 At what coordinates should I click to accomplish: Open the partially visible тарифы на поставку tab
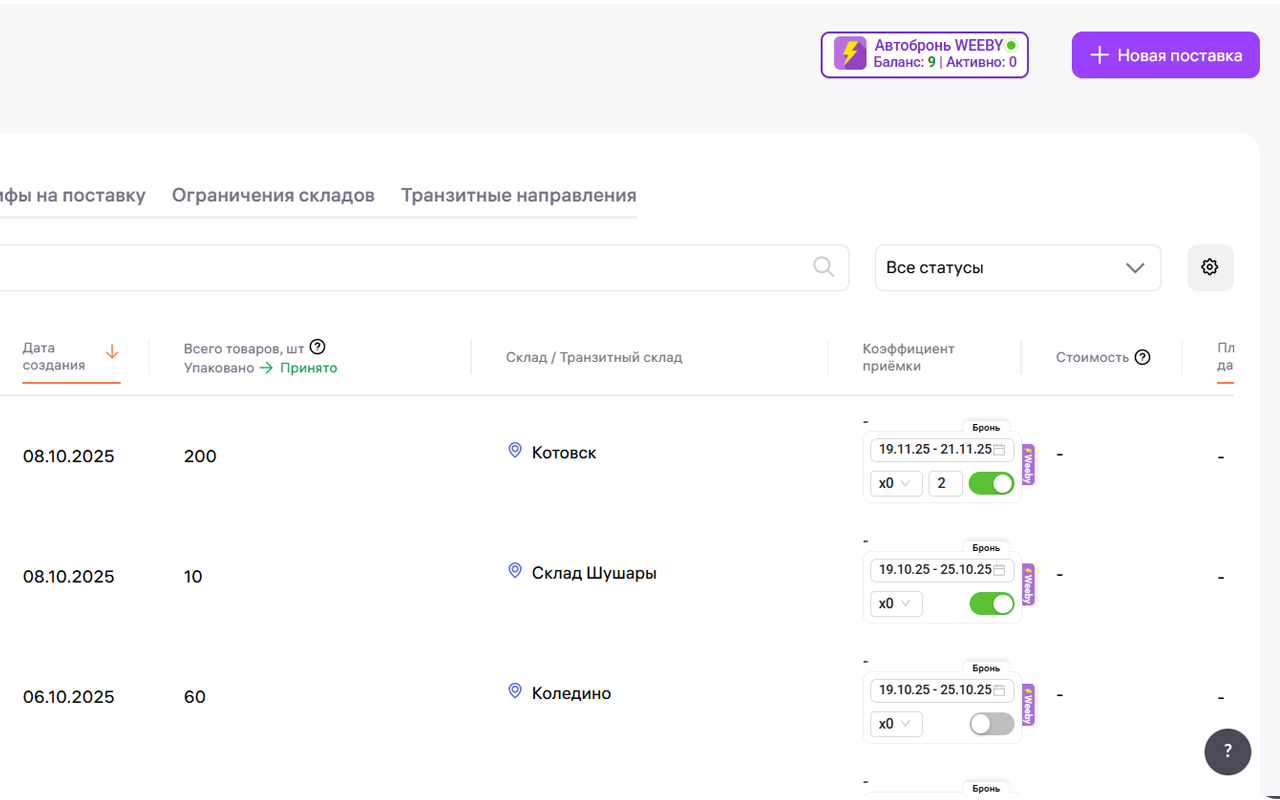[73, 195]
